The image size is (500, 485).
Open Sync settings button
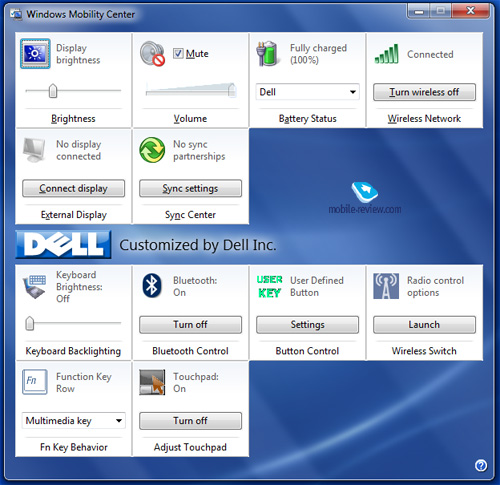coord(190,188)
